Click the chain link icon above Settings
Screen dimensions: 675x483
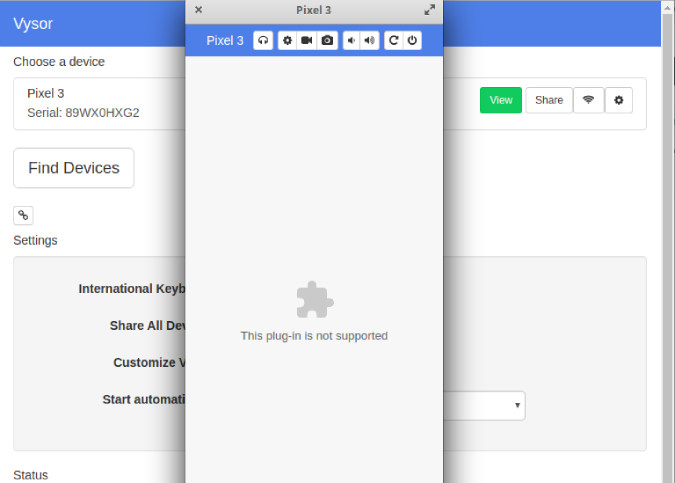pyautogui.click(x=23, y=215)
